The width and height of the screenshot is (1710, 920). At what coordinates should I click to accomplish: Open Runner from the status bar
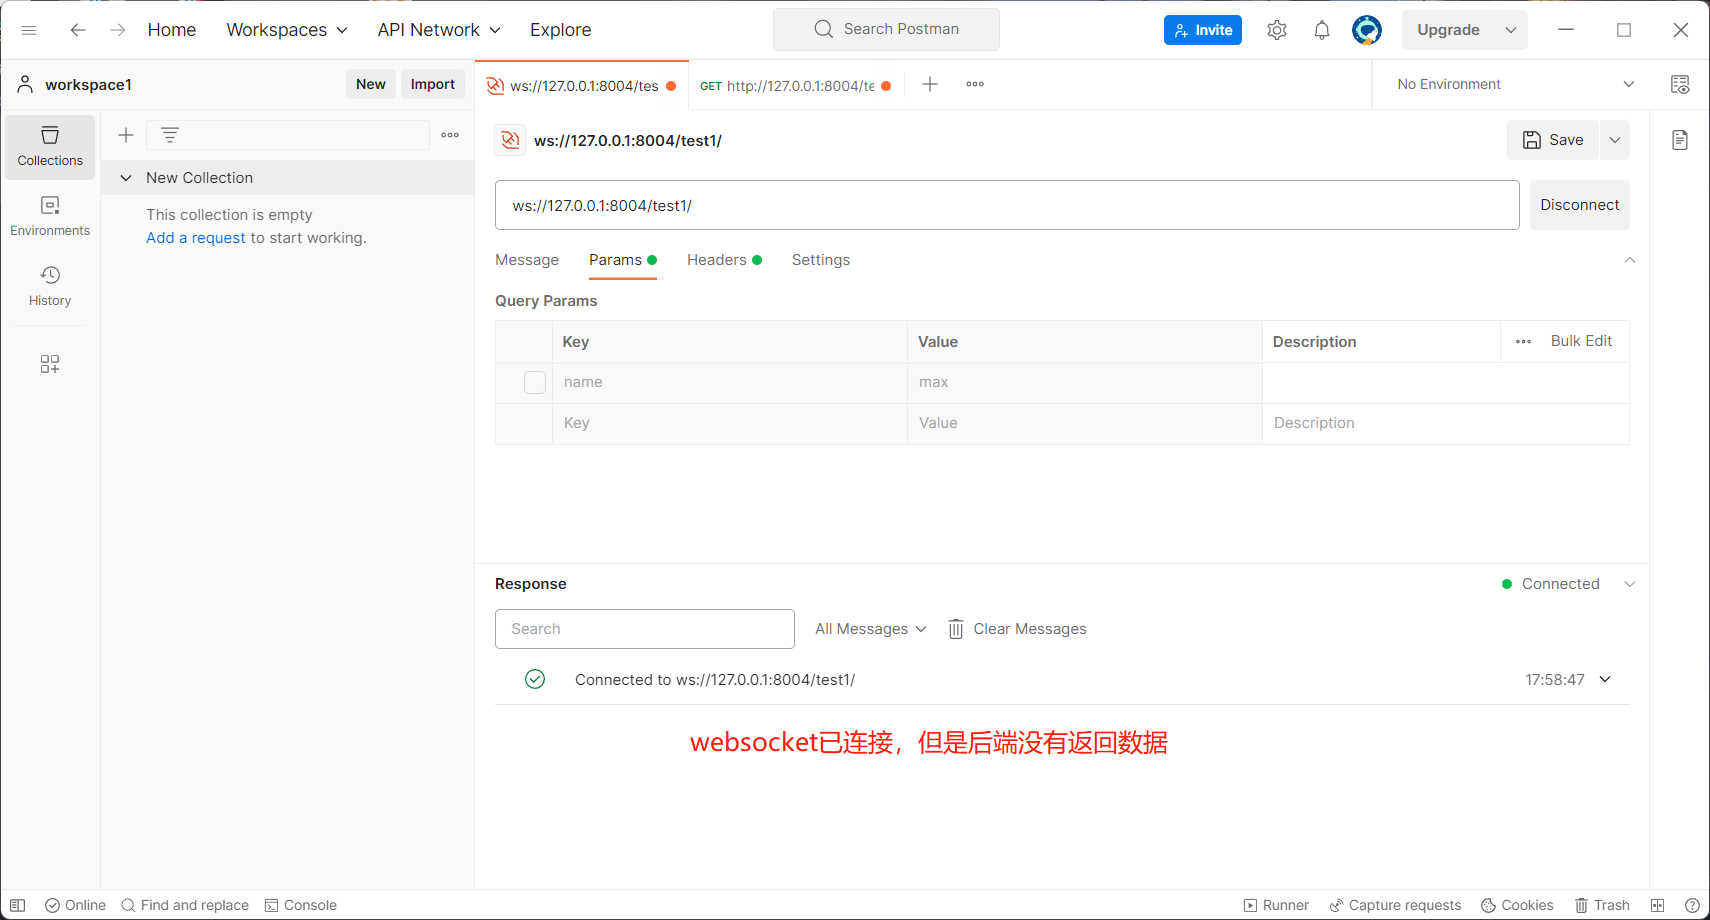point(1276,905)
